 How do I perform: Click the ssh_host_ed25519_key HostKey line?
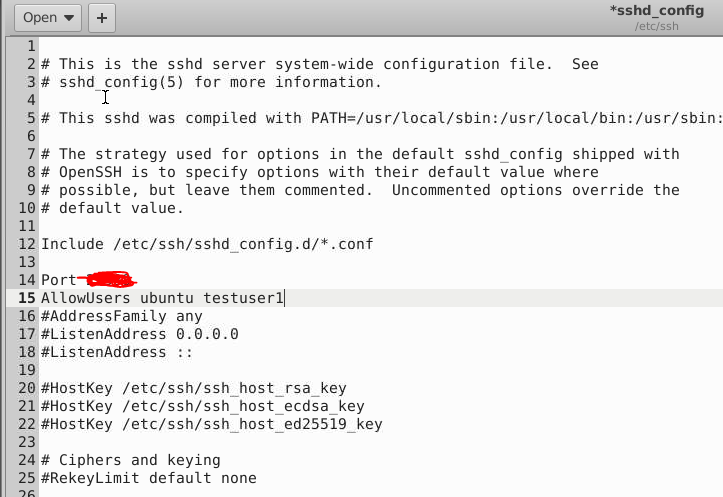point(211,424)
